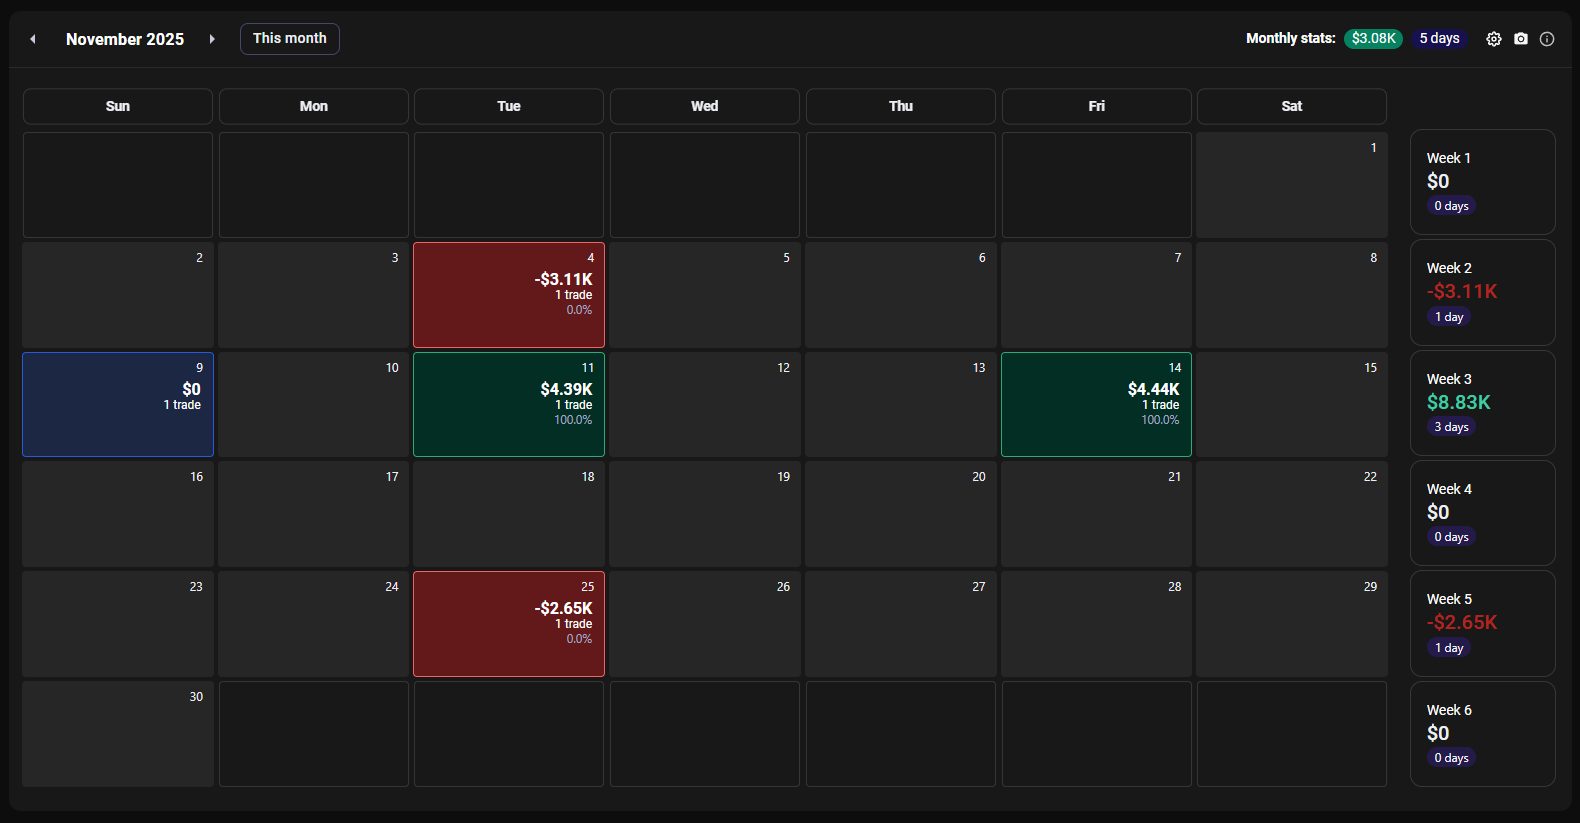Open November 4 losing day cell
Image resolution: width=1580 pixels, height=823 pixels.
click(508, 295)
